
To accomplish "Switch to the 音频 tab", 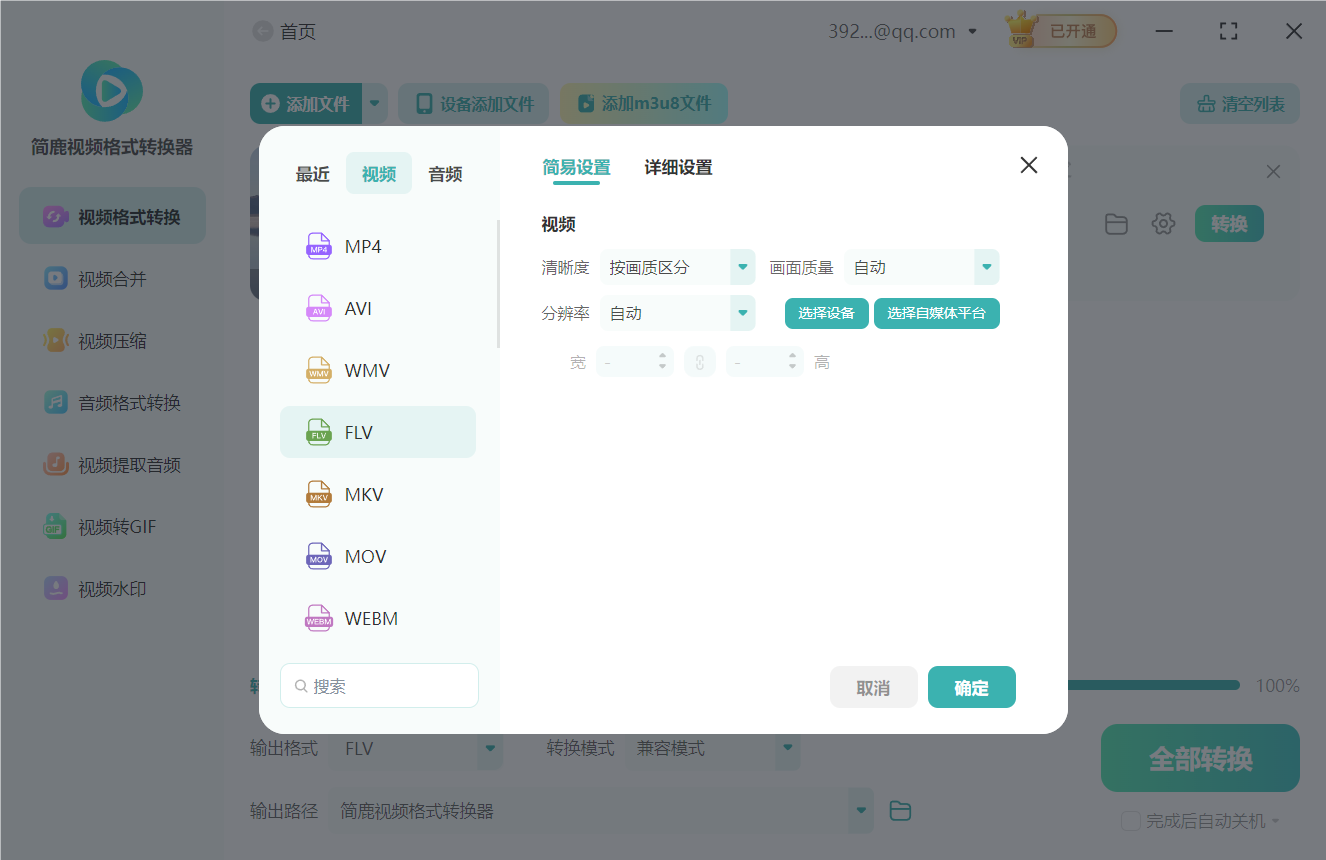I will coord(444,173).
